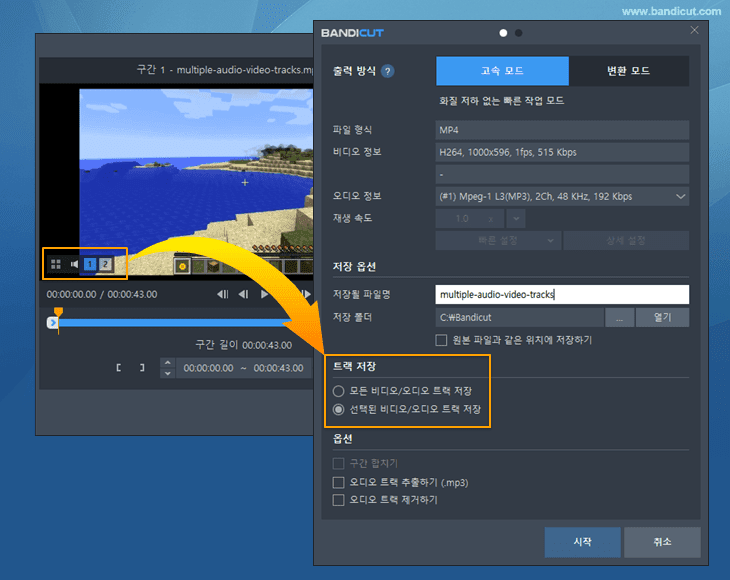Click the segment end time 00:00:43.00 field

[x=278, y=368]
